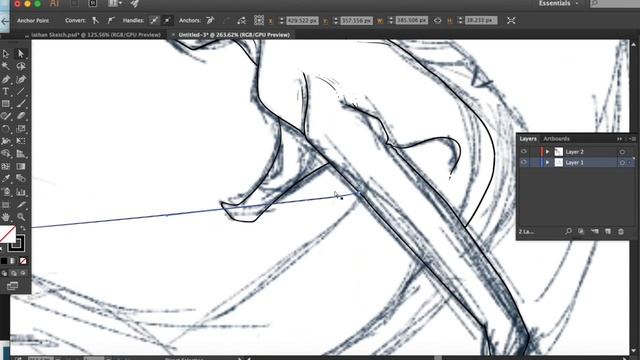Choose the Scale tool
The width and height of the screenshot is (640, 360).
(20, 129)
